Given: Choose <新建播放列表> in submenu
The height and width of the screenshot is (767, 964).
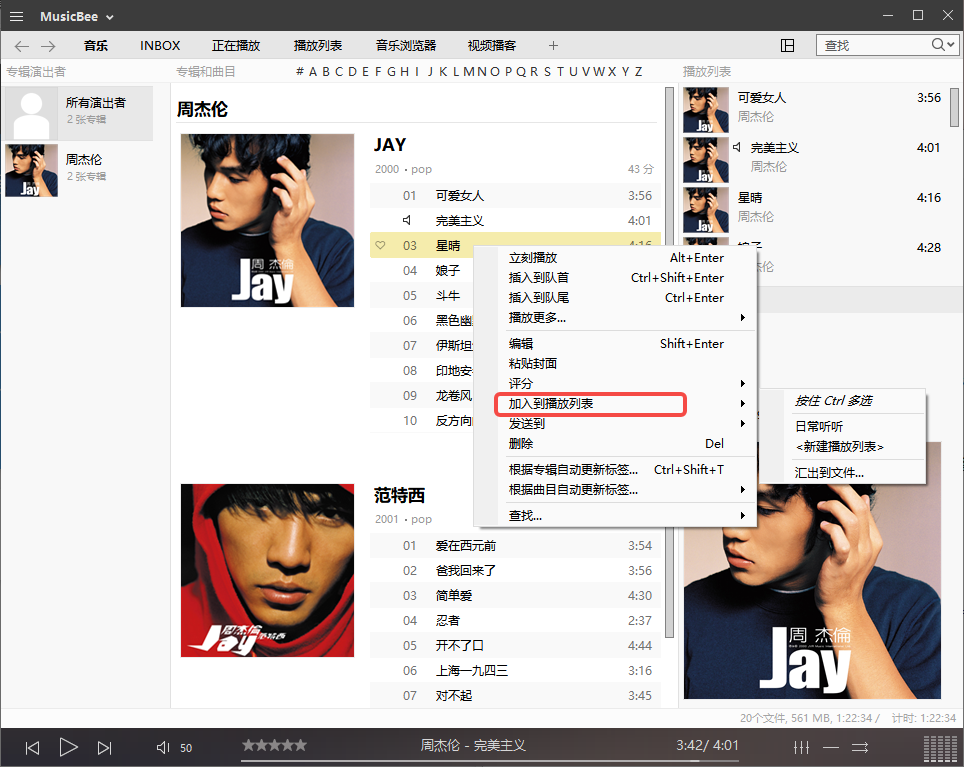Looking at the screenshot, I should click(x=840, y=447).
